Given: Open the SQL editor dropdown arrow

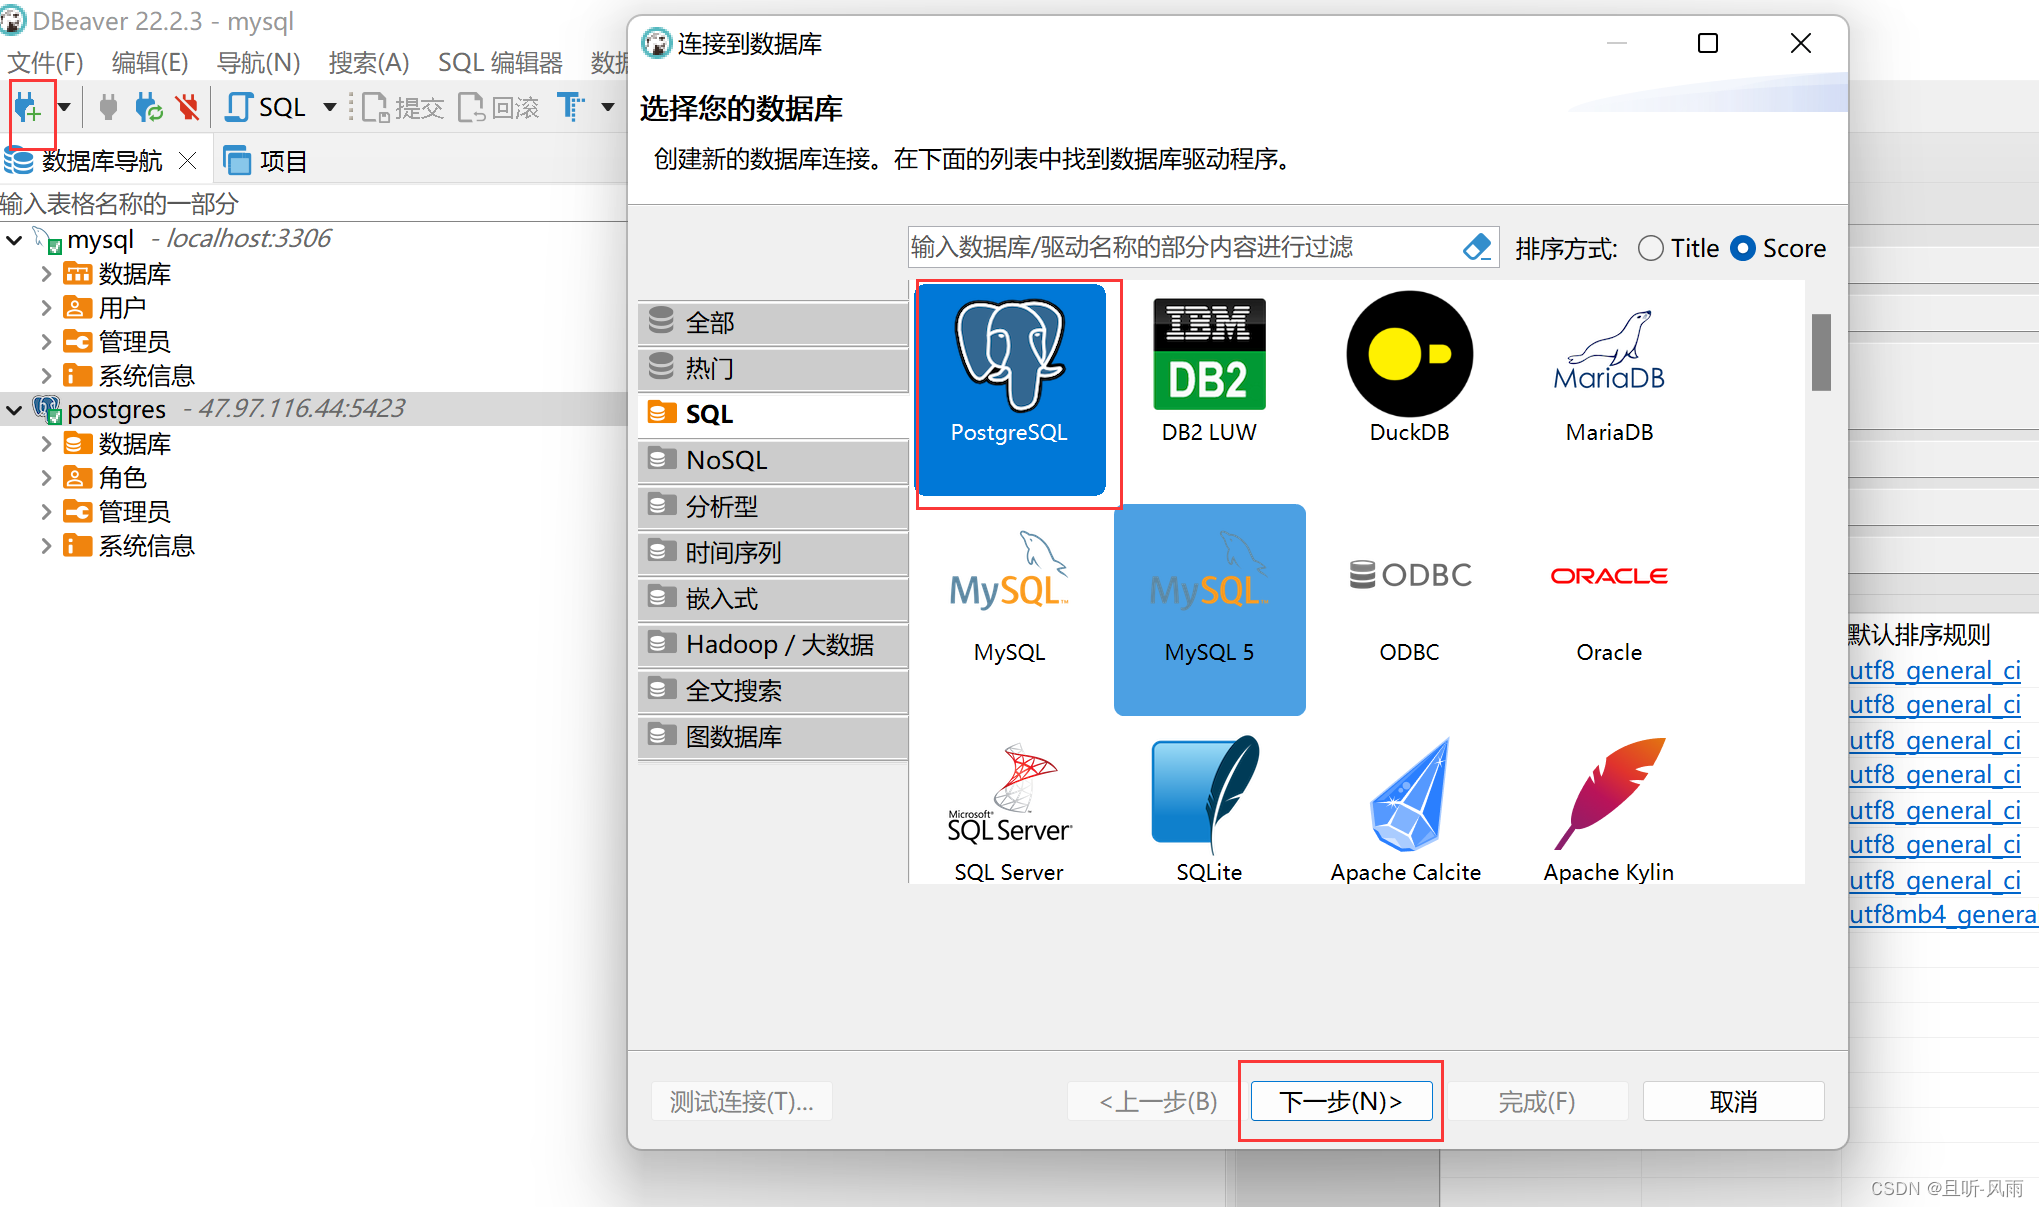Looking at the screenshot, I should coord(330,107).
